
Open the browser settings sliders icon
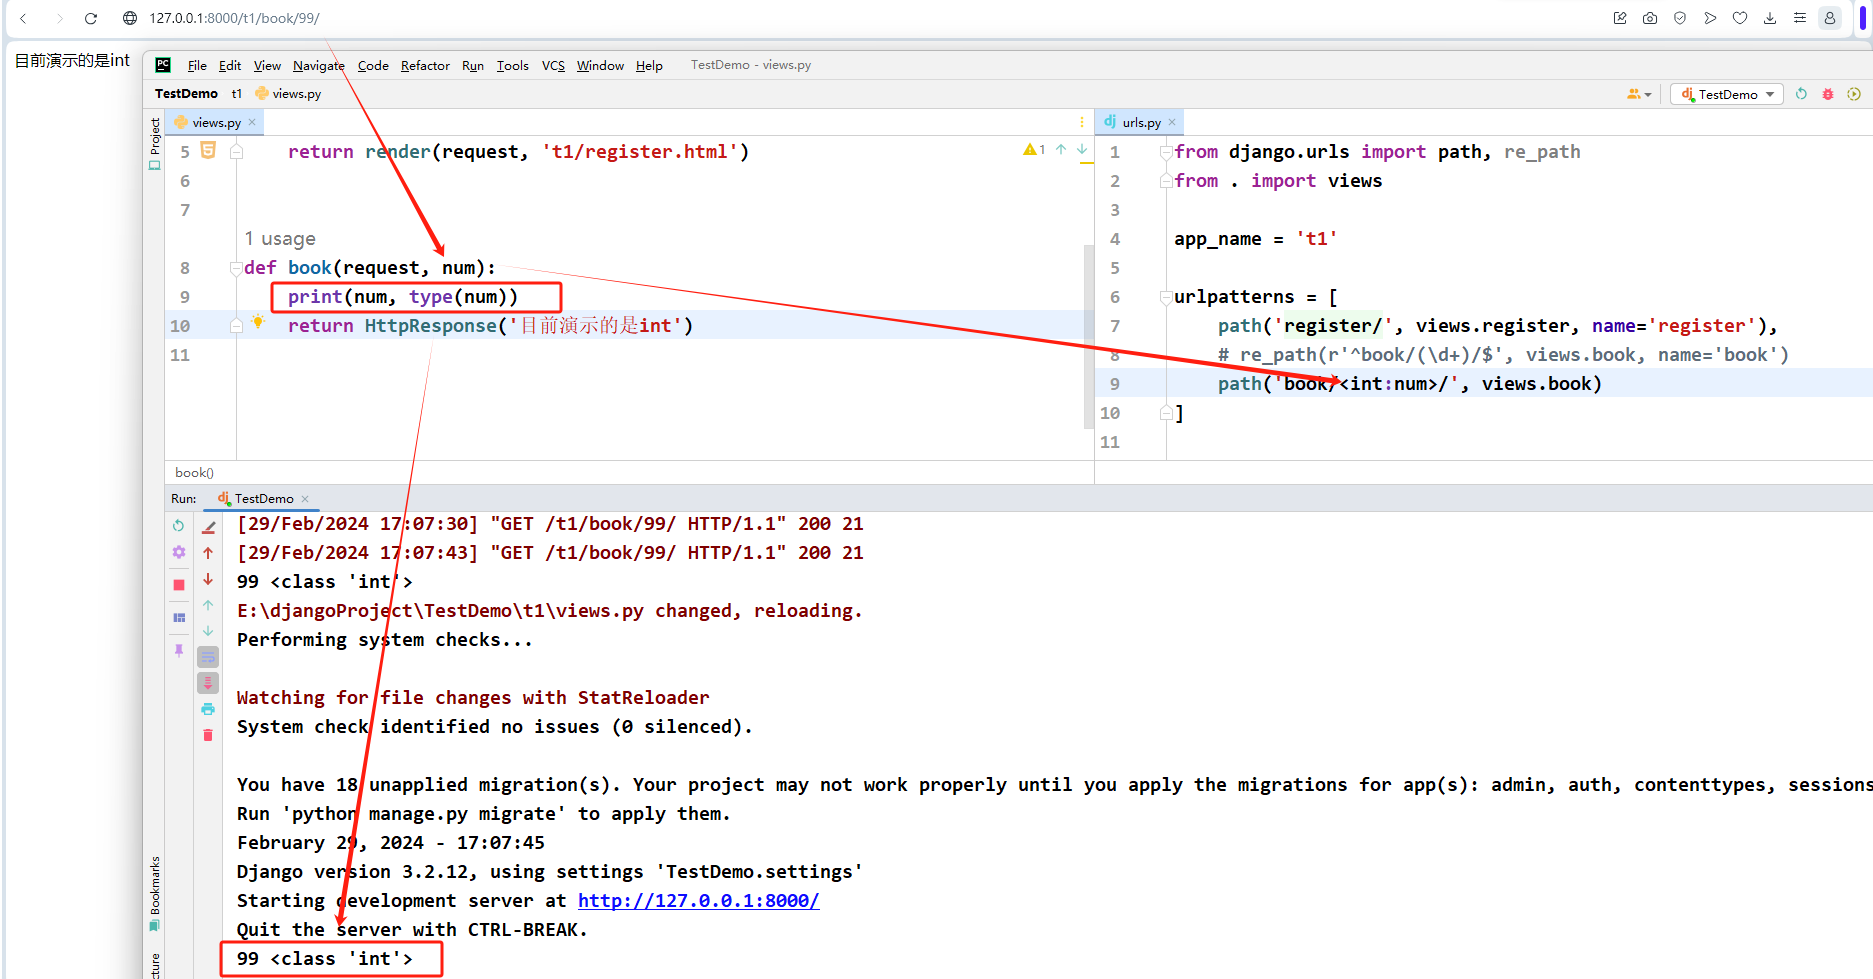[x=1800, y=18]
